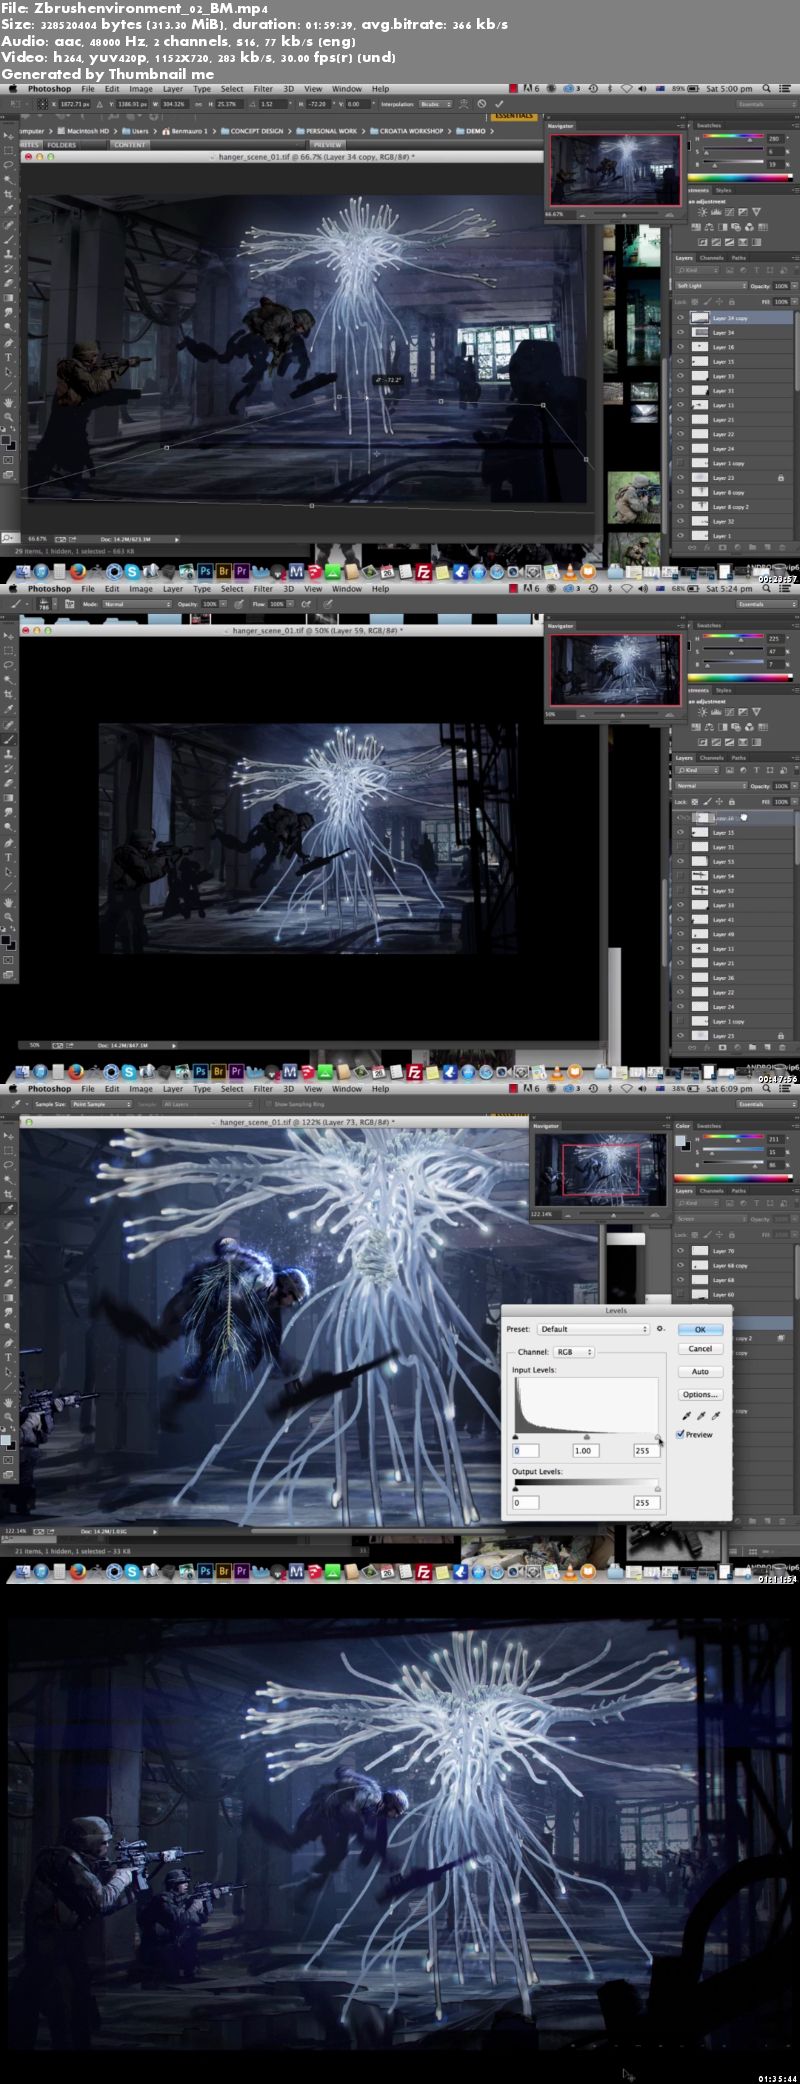Cancel the transform using the circle-slash icon
The image size is (800, 2084).
pos(482,104)
